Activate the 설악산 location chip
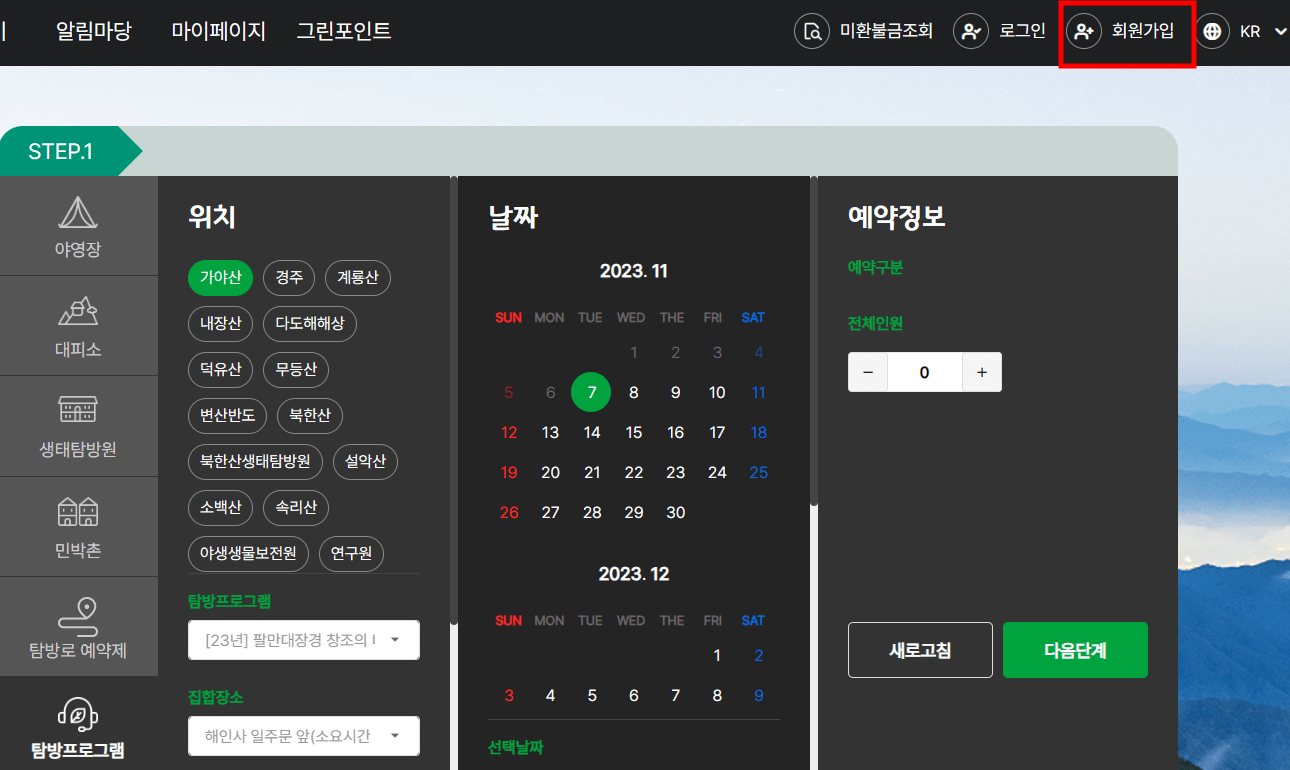1290x770 pixels. click(x=365, y=462)
